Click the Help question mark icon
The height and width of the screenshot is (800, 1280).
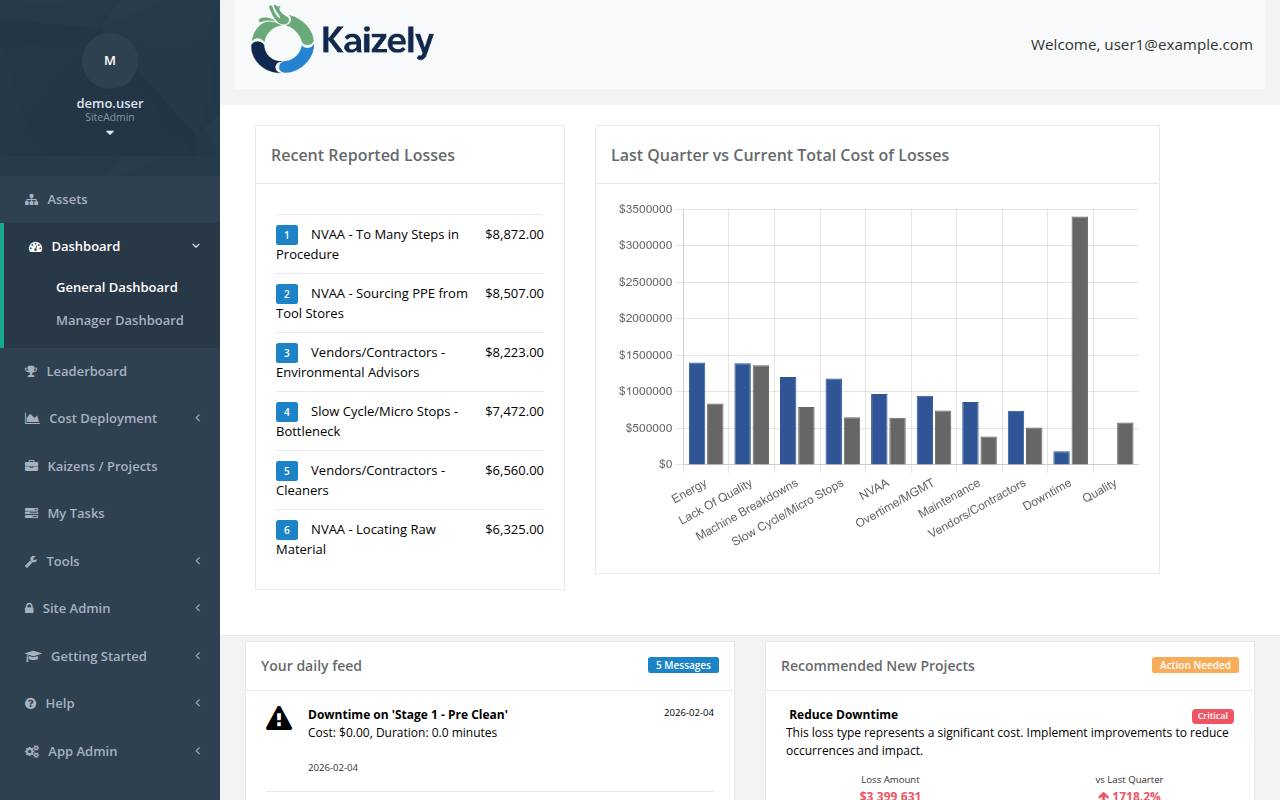pos(30,703)
